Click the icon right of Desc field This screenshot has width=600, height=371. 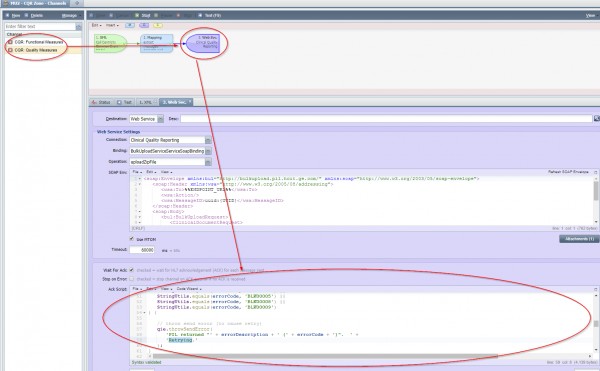coord(597,119)
